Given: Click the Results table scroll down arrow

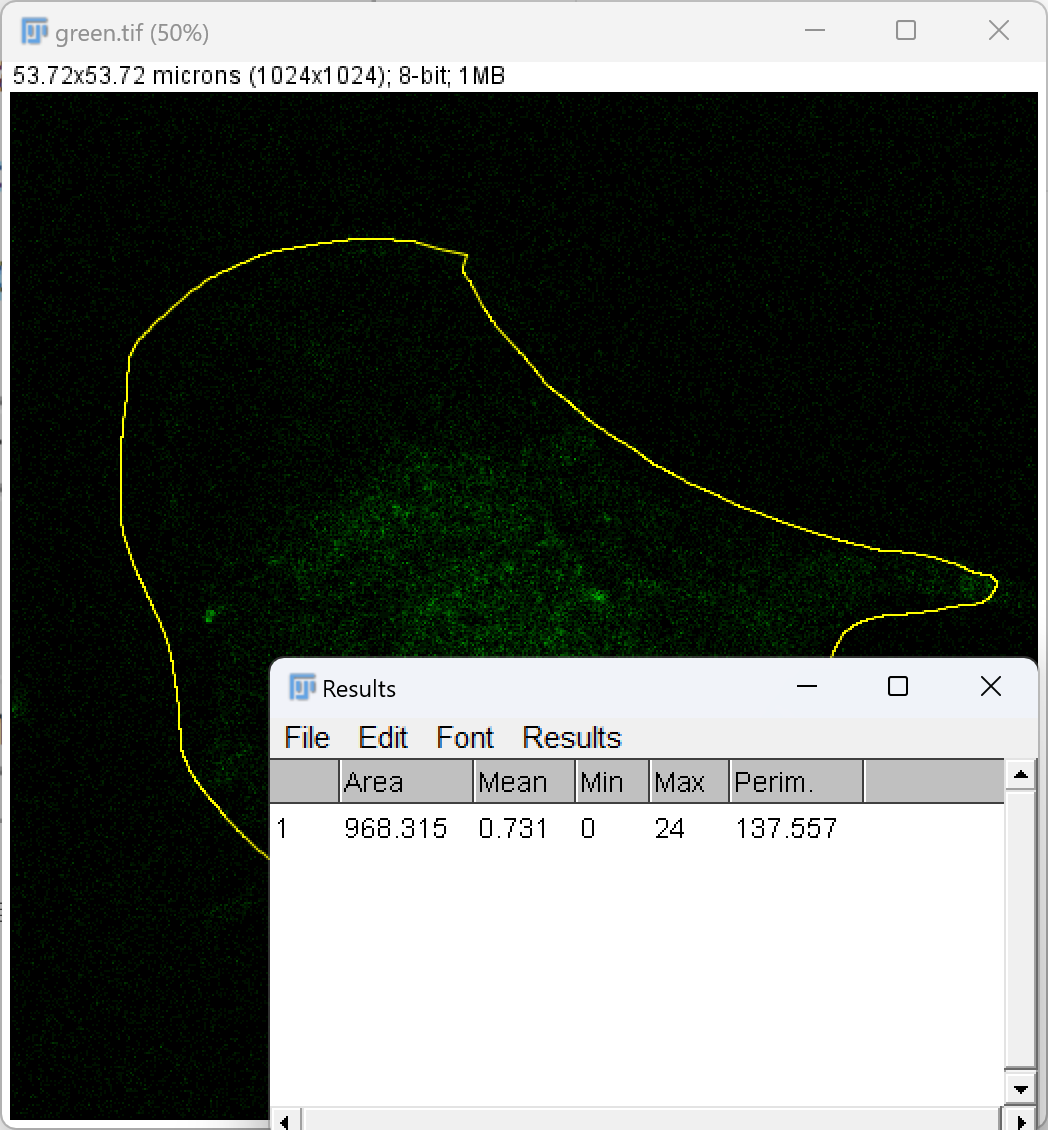Looking at the screenshot, I should coord(1021,1089).
